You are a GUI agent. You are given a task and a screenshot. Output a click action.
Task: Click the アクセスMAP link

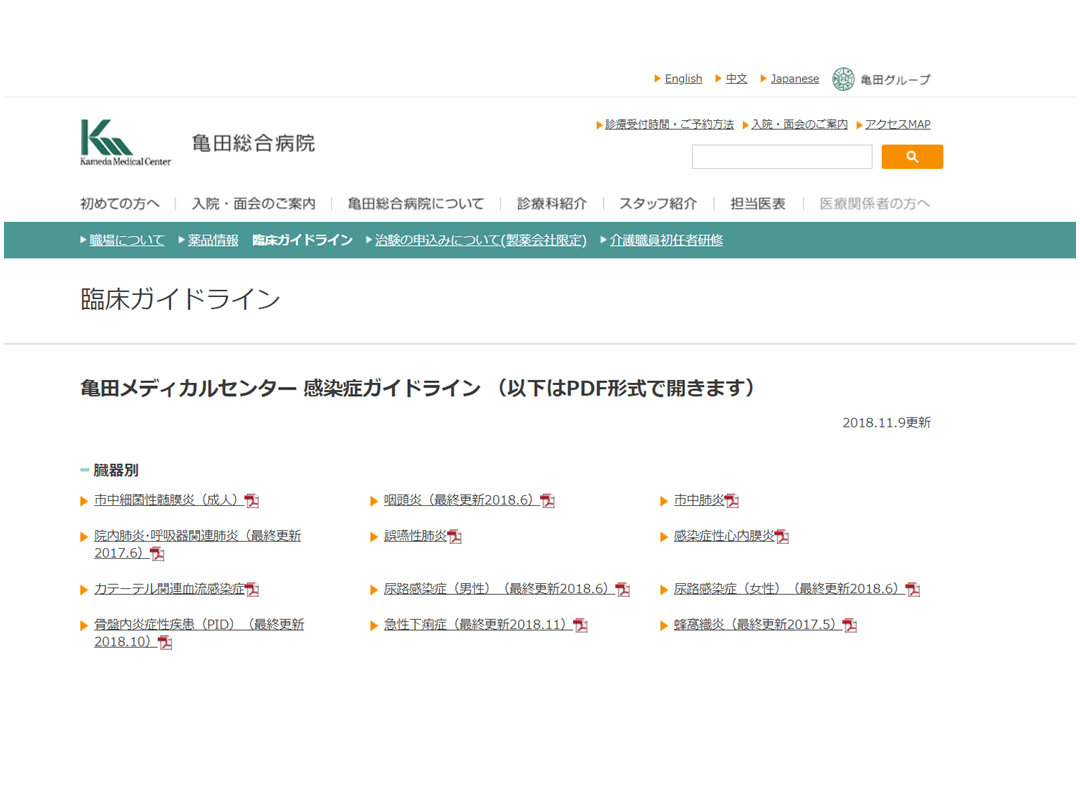[897, 125]
